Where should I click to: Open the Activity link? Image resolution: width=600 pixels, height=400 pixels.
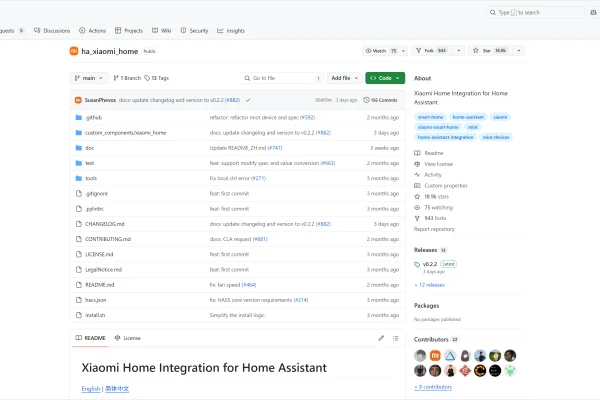(x=428, y=175)
